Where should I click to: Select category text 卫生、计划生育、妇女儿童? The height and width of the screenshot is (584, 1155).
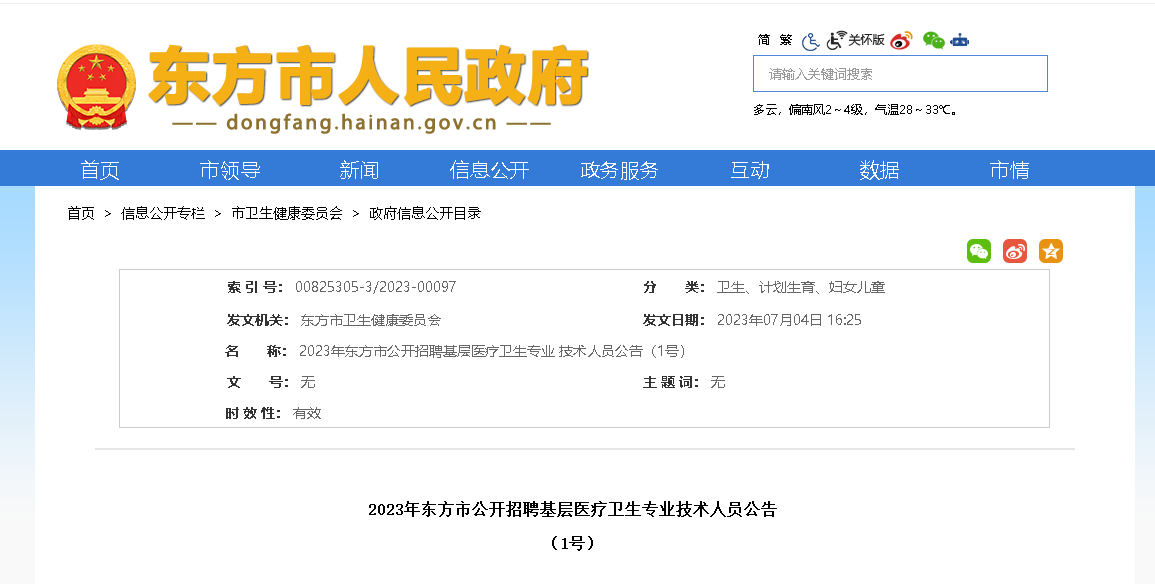[801, 287]
